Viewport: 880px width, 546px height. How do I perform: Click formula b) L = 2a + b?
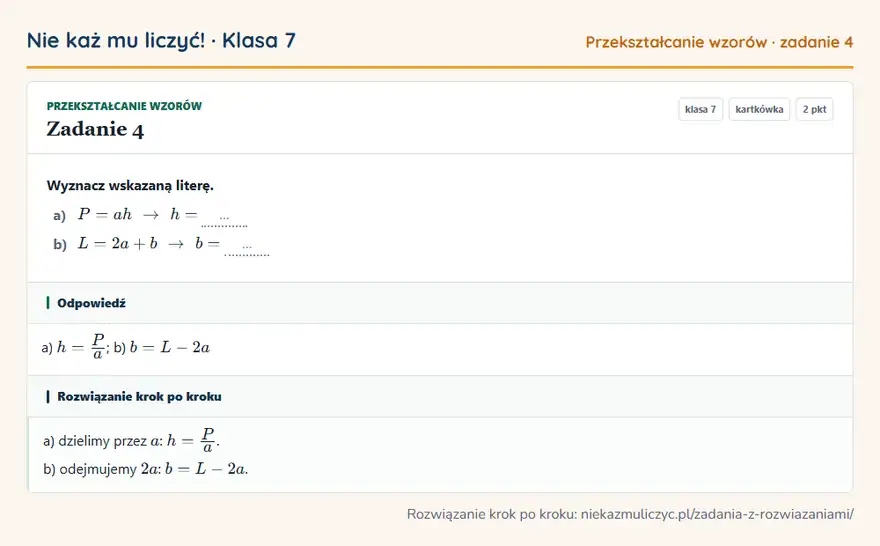(118, 244)
